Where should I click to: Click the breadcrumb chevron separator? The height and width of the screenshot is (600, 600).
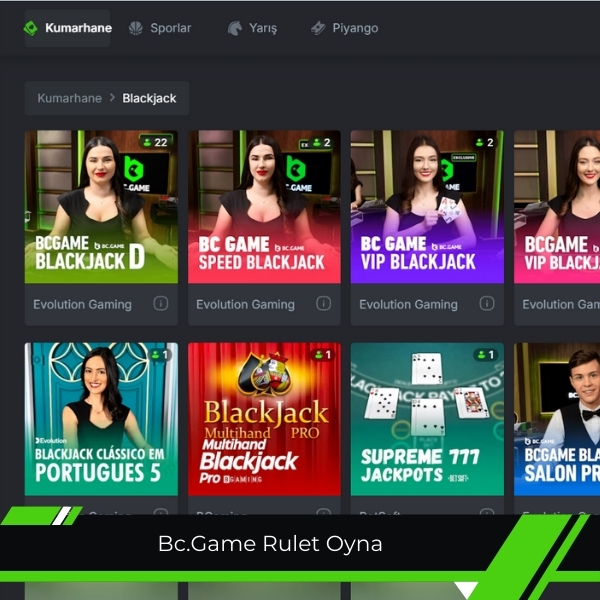112,98
